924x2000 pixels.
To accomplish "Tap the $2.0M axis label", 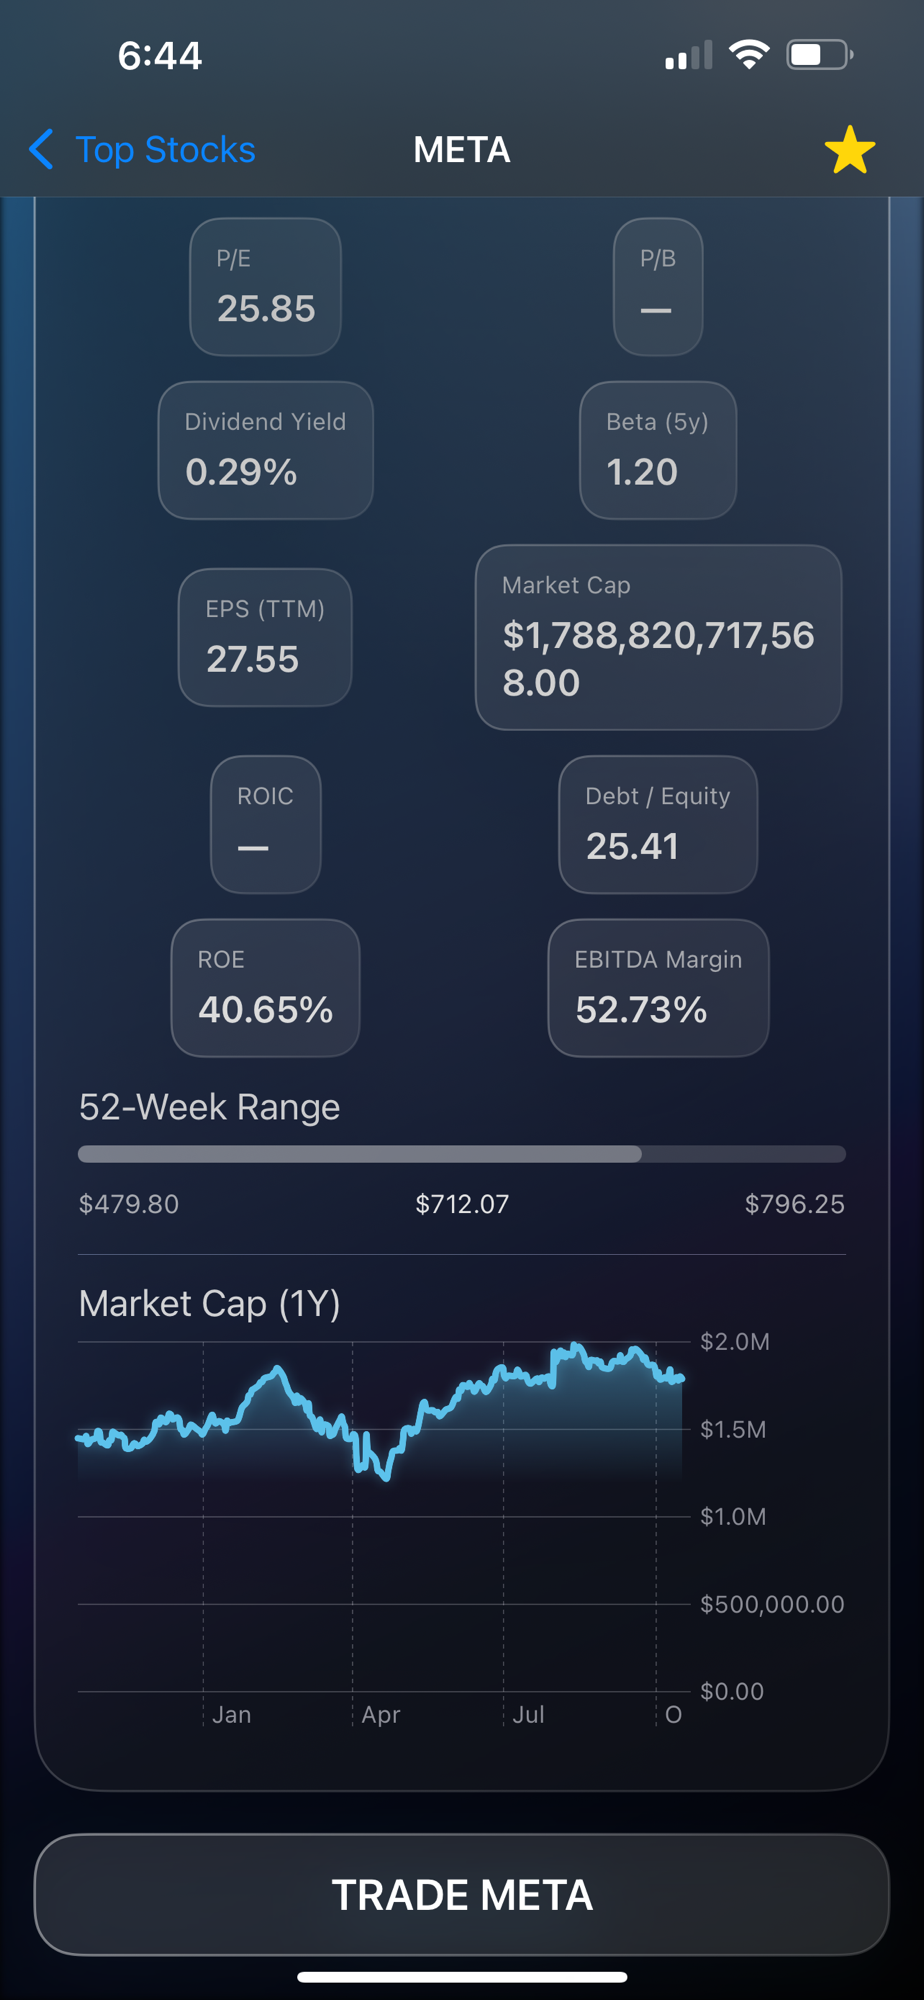I will (735, 1341).
